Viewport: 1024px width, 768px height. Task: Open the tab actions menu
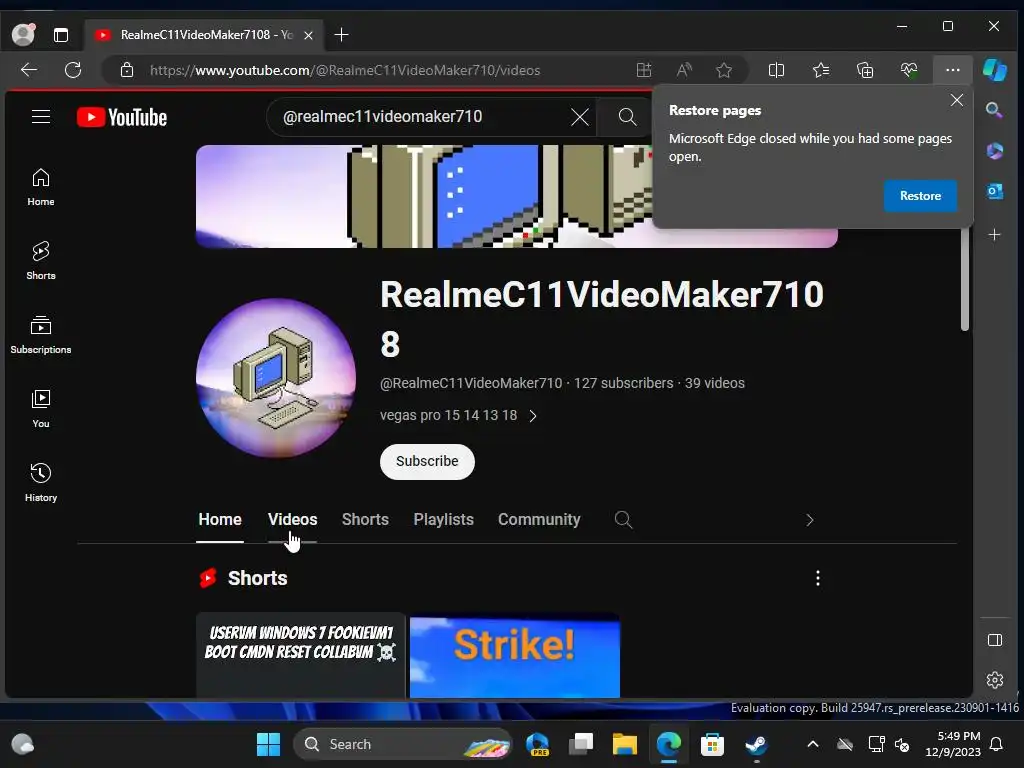tap(61, 35)
